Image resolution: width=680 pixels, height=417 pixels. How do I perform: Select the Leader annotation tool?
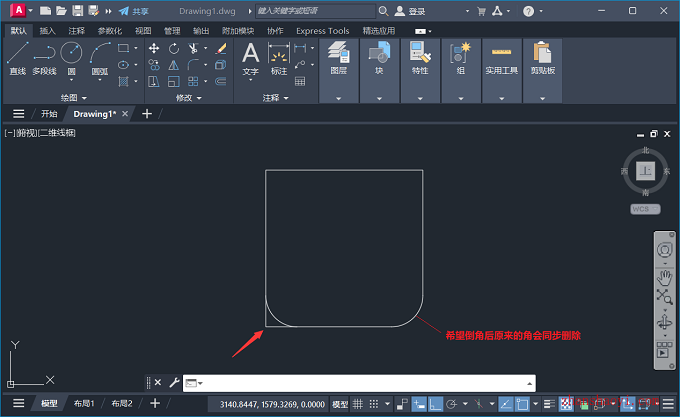pyautogui.click(x=300, y=65)
